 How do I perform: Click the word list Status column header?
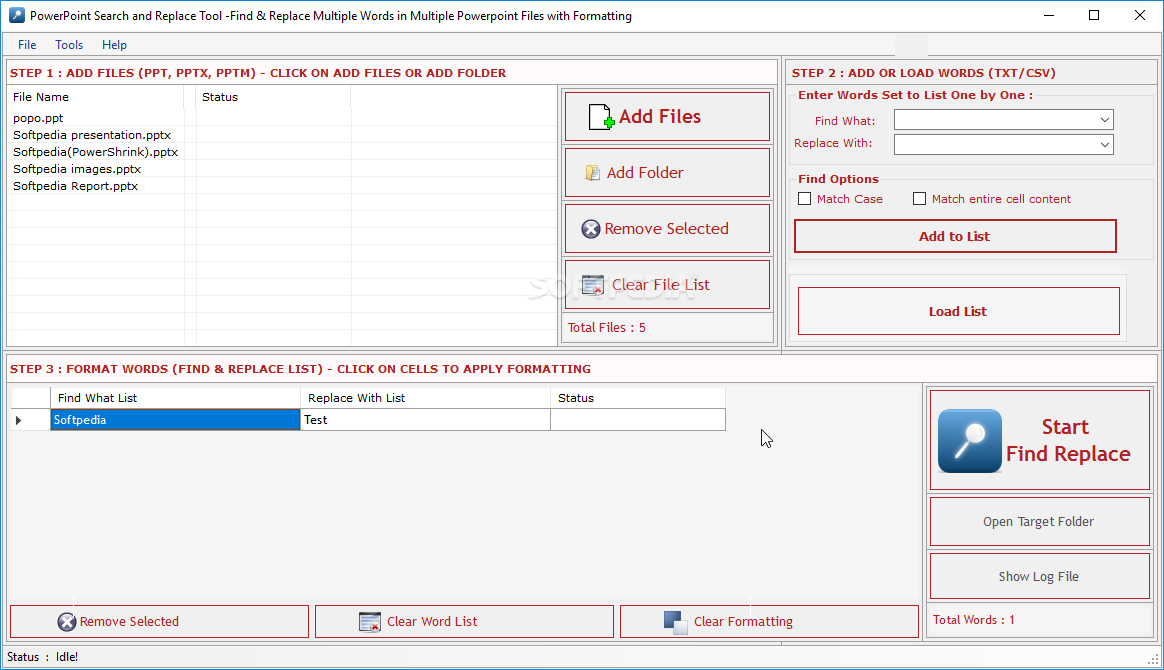coord(638,398)
